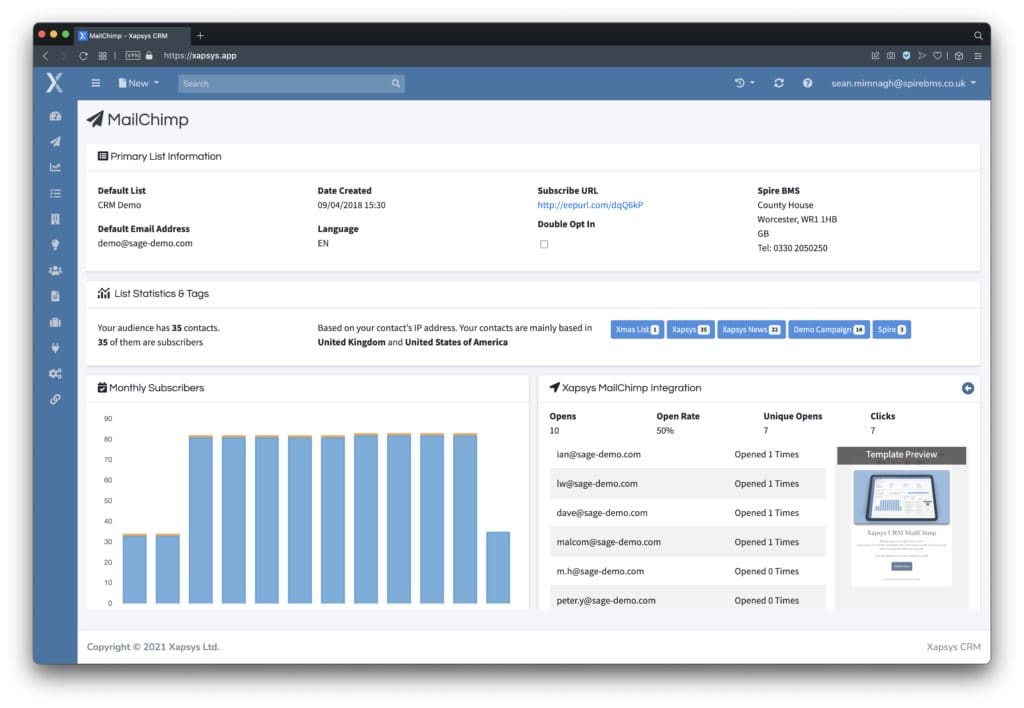The width and height of the screenshot is (1024, 708).
Task: Open the people group sidebar icon
Action: click(x=55, y=270)
